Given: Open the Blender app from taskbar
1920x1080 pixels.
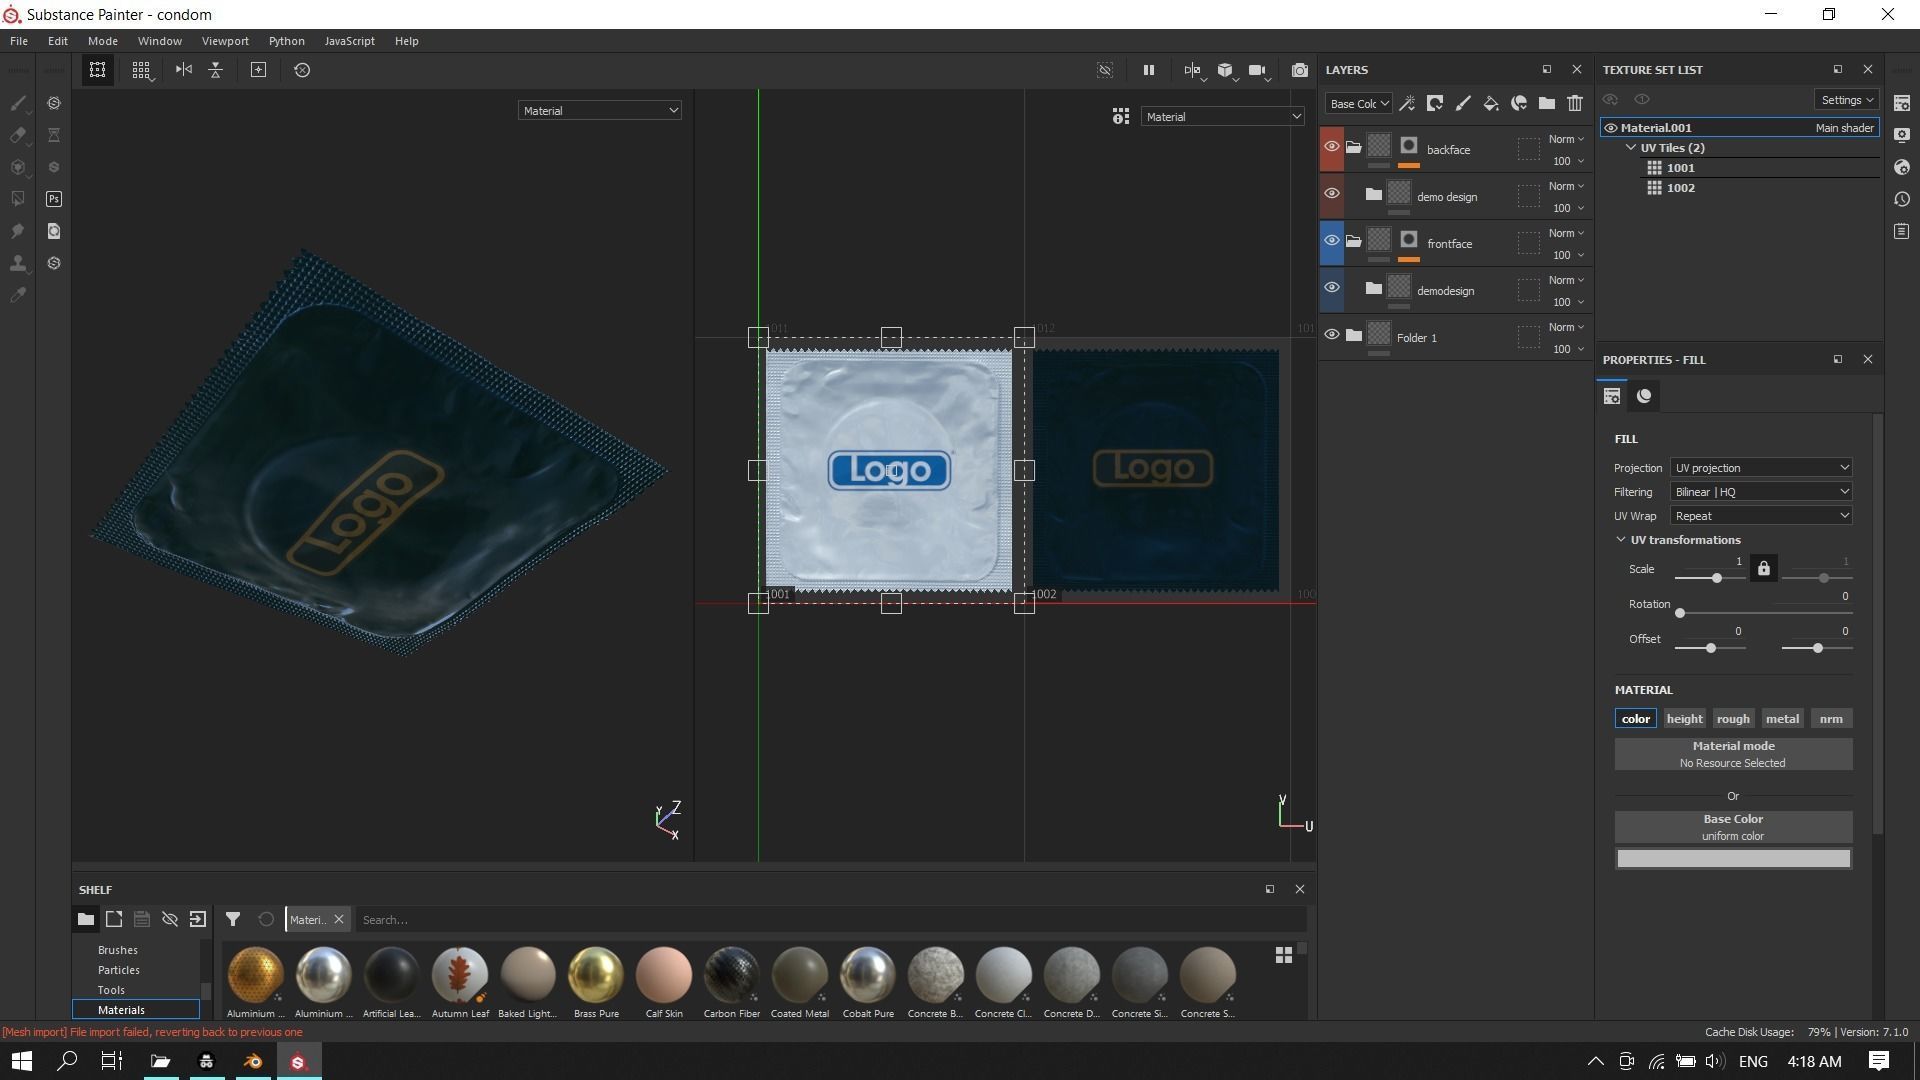Looking at the screenshot, I should tap(253, 1061).
